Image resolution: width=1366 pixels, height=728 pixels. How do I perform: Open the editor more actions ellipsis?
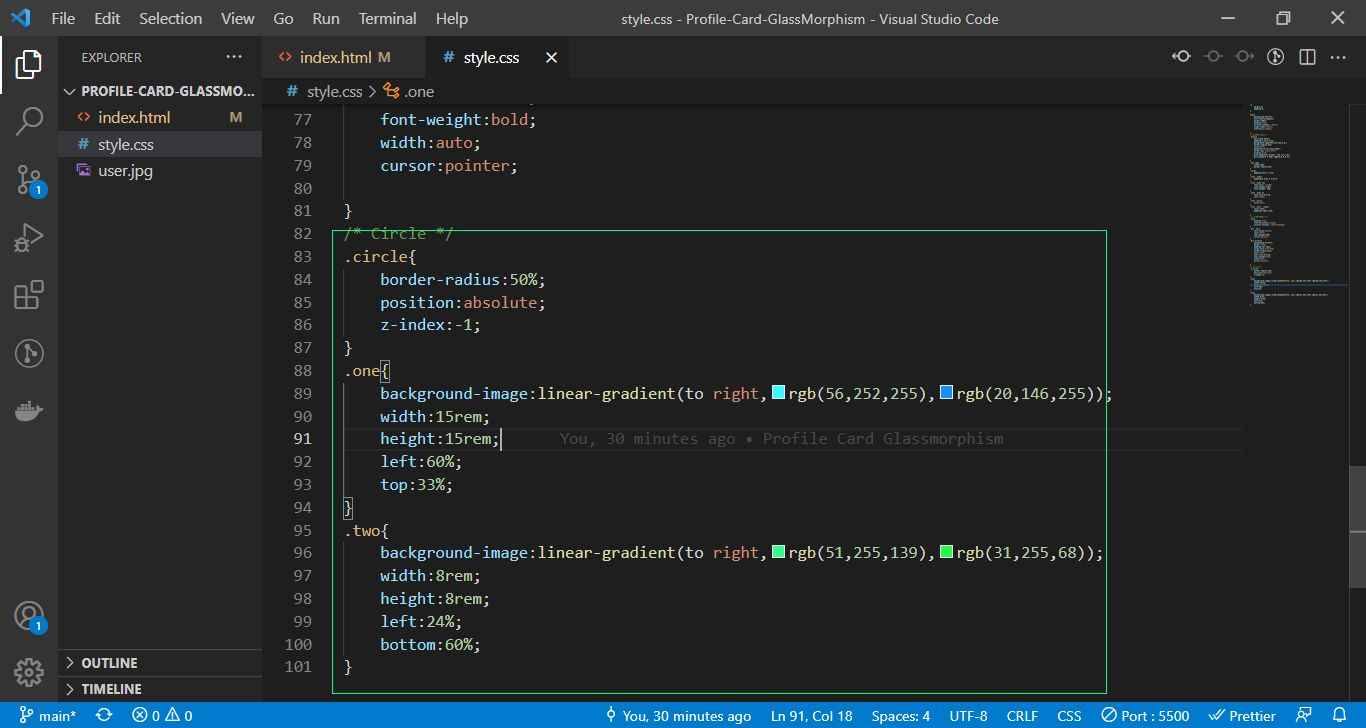pos(1338,57)
